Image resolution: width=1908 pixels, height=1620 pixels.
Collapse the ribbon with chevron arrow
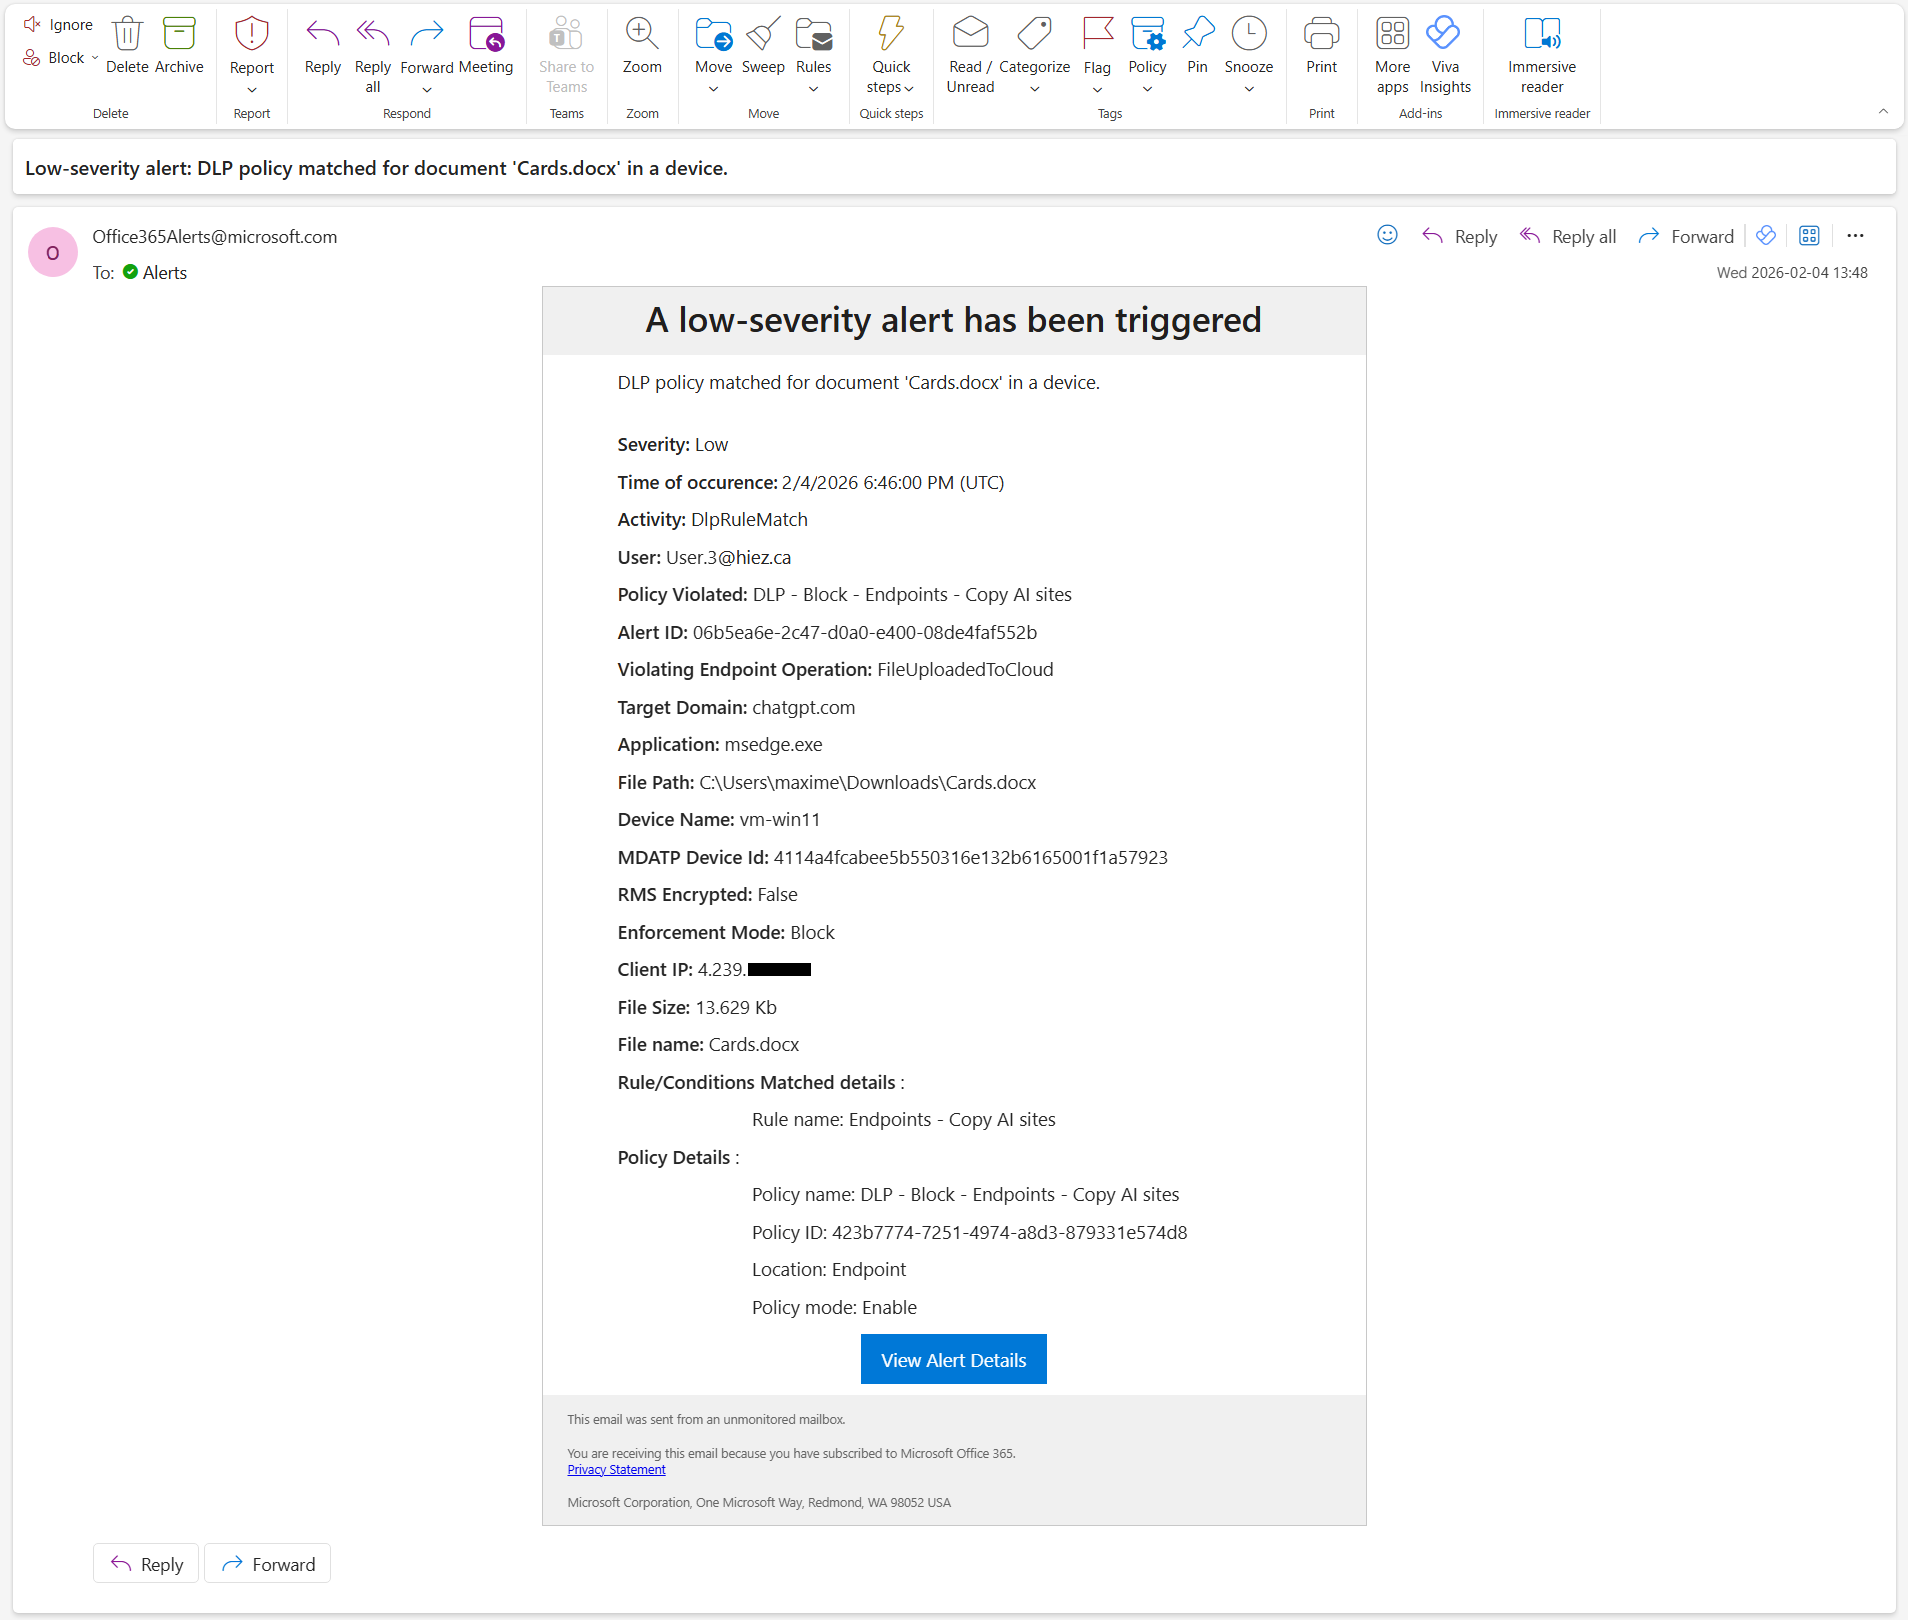1883,112
